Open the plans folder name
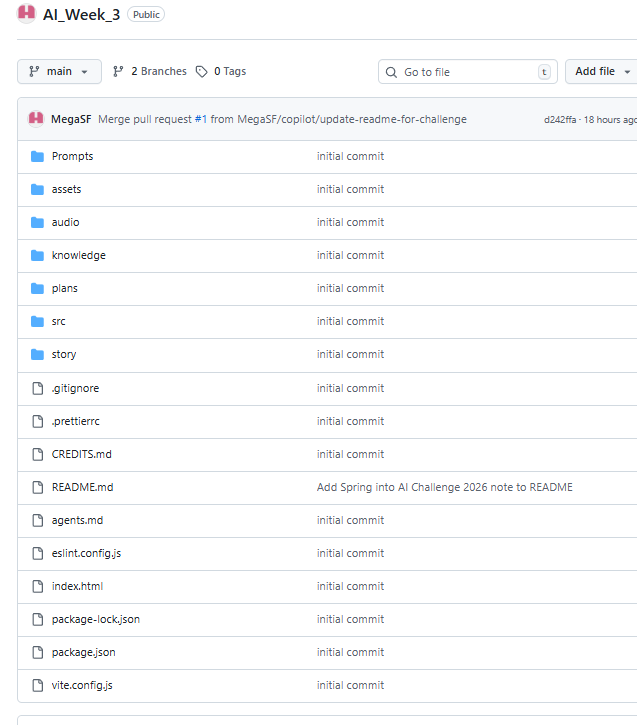The image size is (637, 725). 65,289
